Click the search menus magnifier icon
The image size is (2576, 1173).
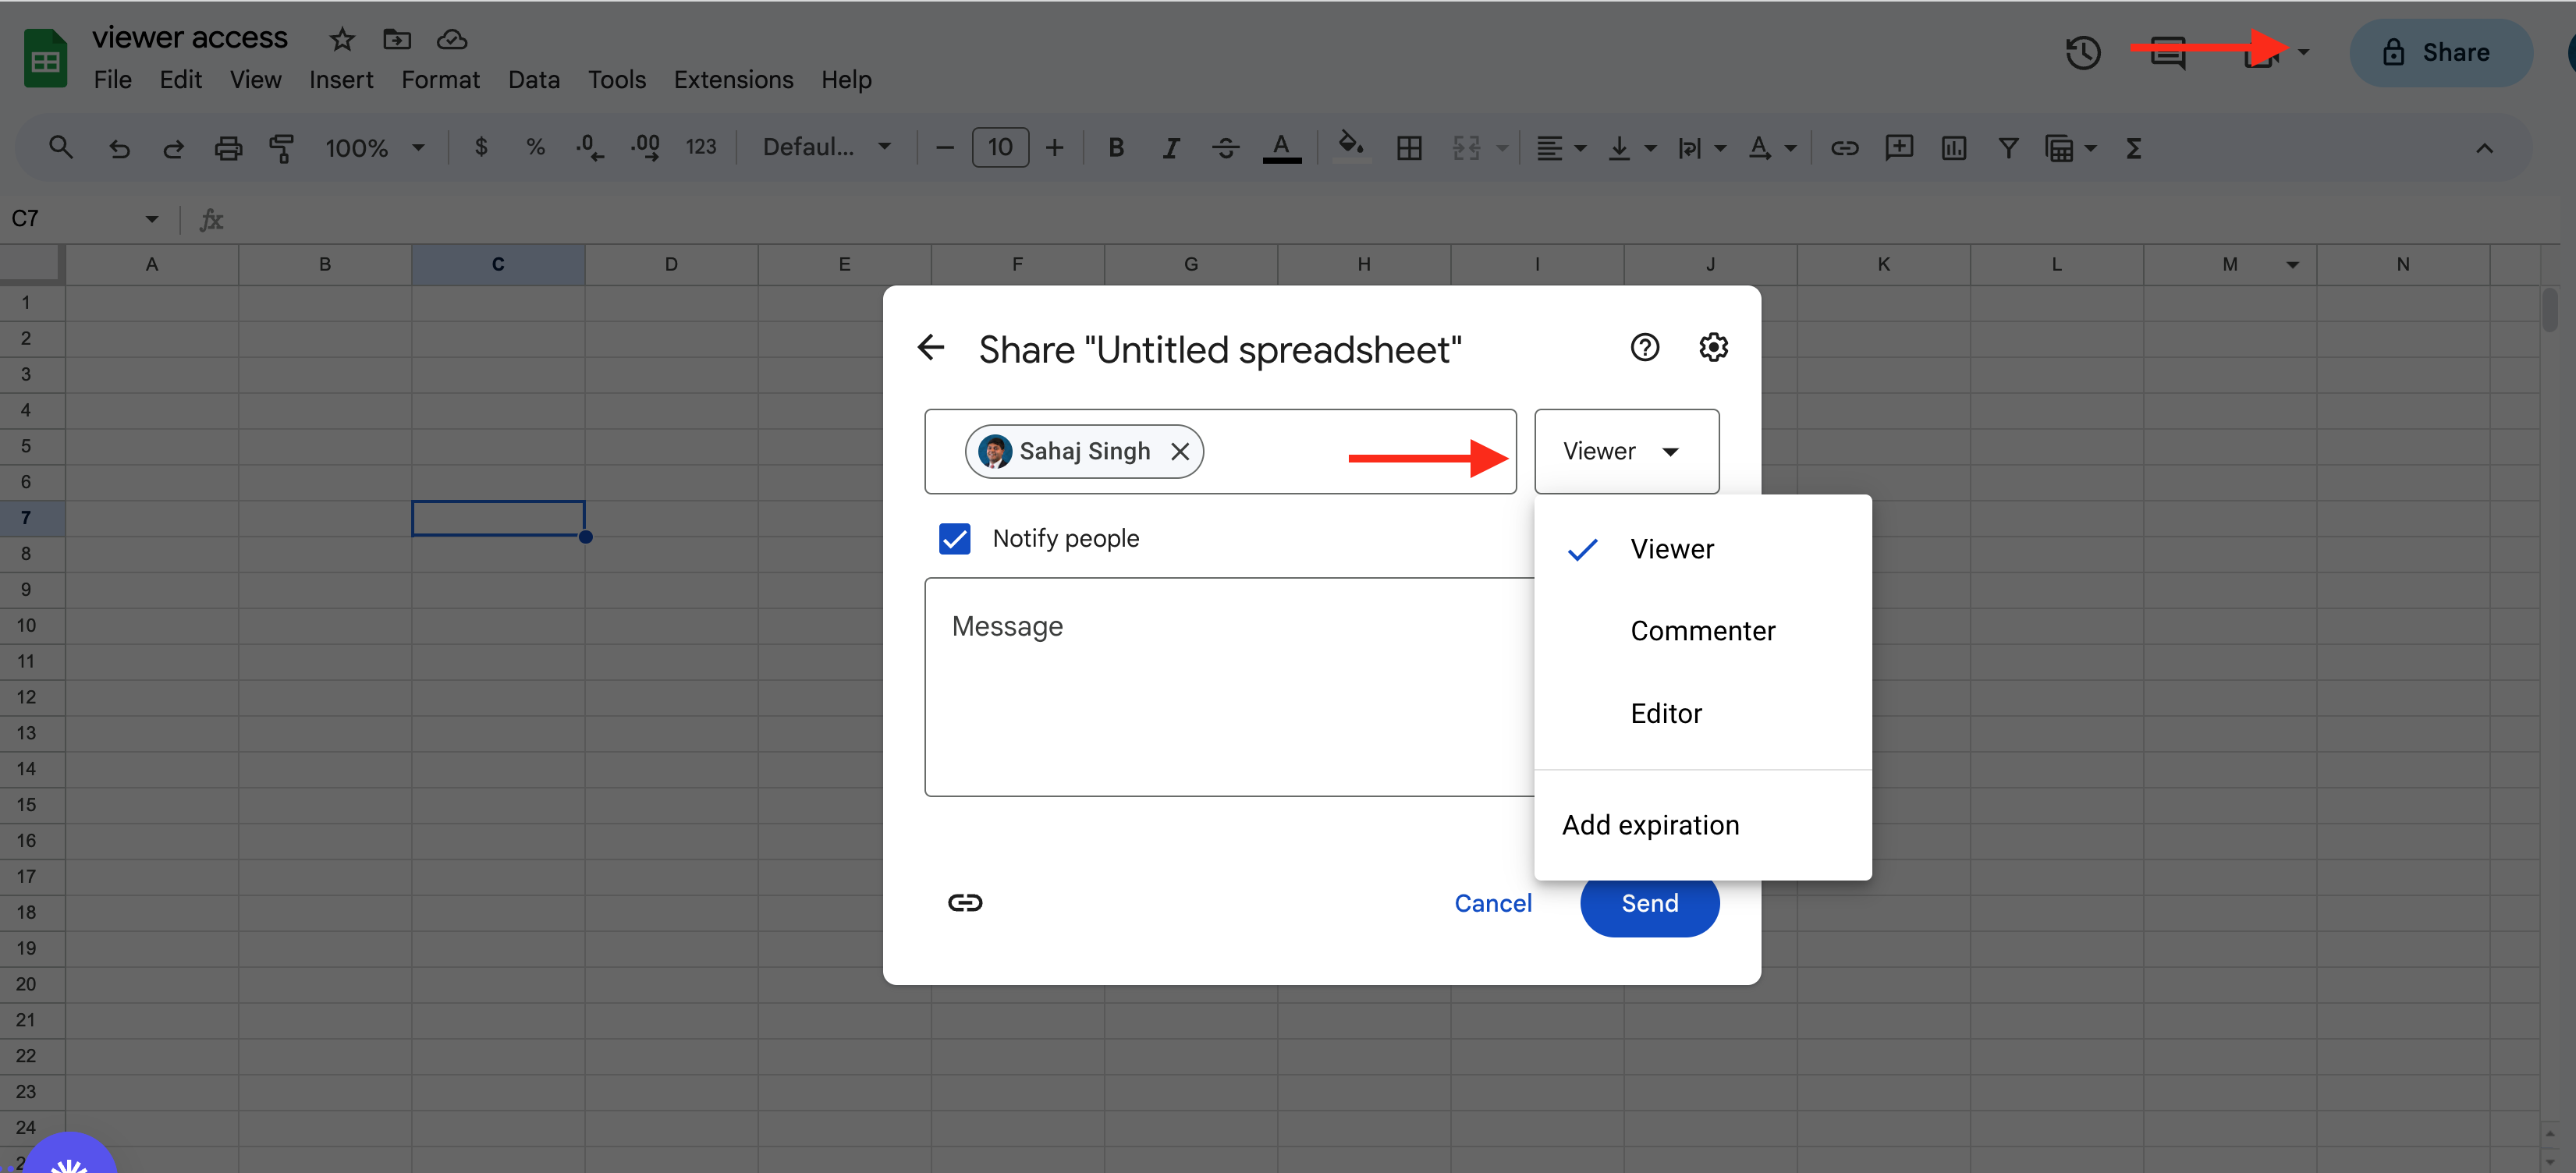pos(61,148)
